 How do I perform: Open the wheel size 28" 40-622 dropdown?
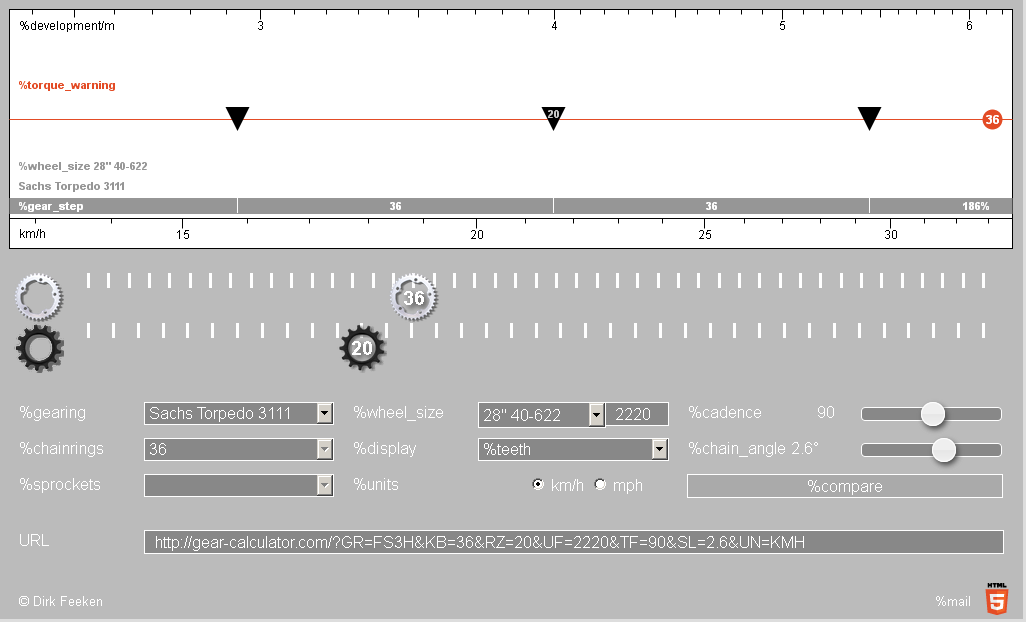[x=541, y=414]
